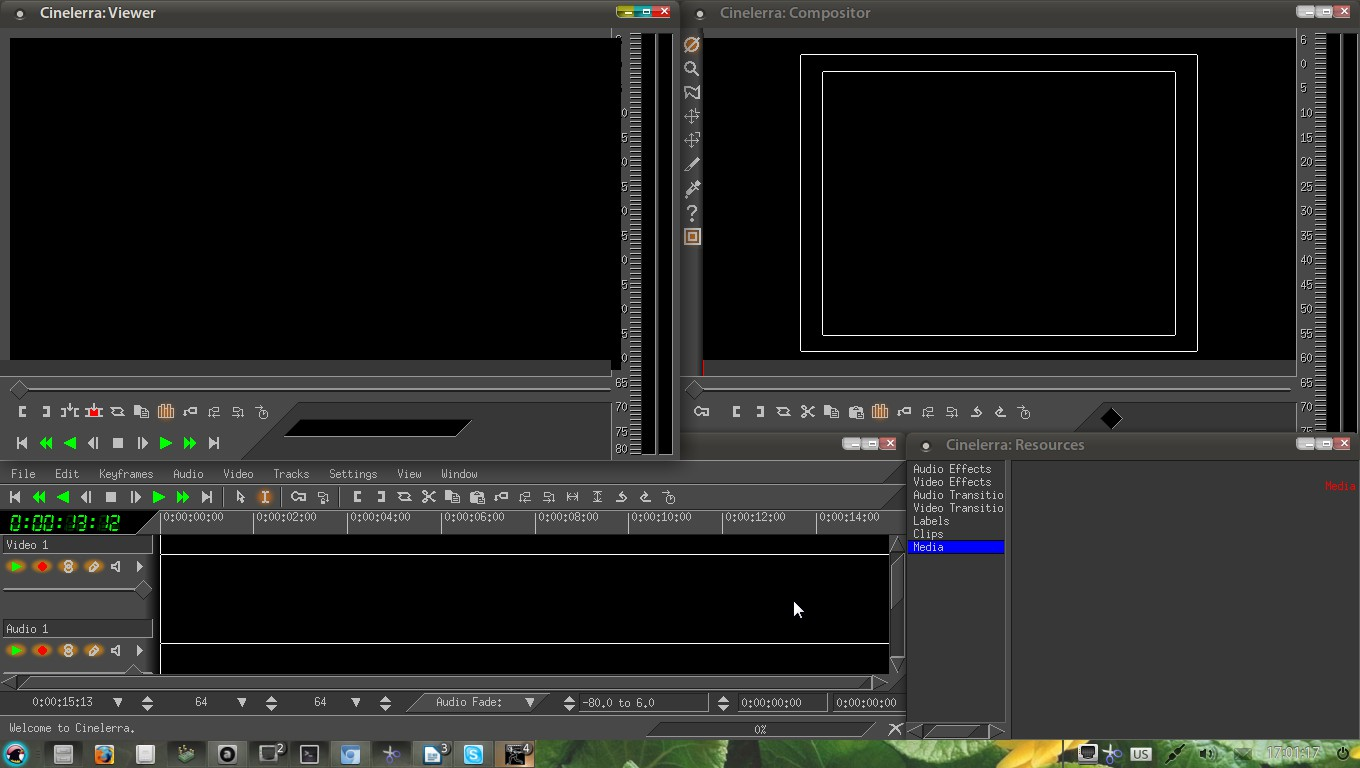Toggle play track on Video 1
Image resolution: width=1360 pixels, height=768 pixels.
pos(16,567)
